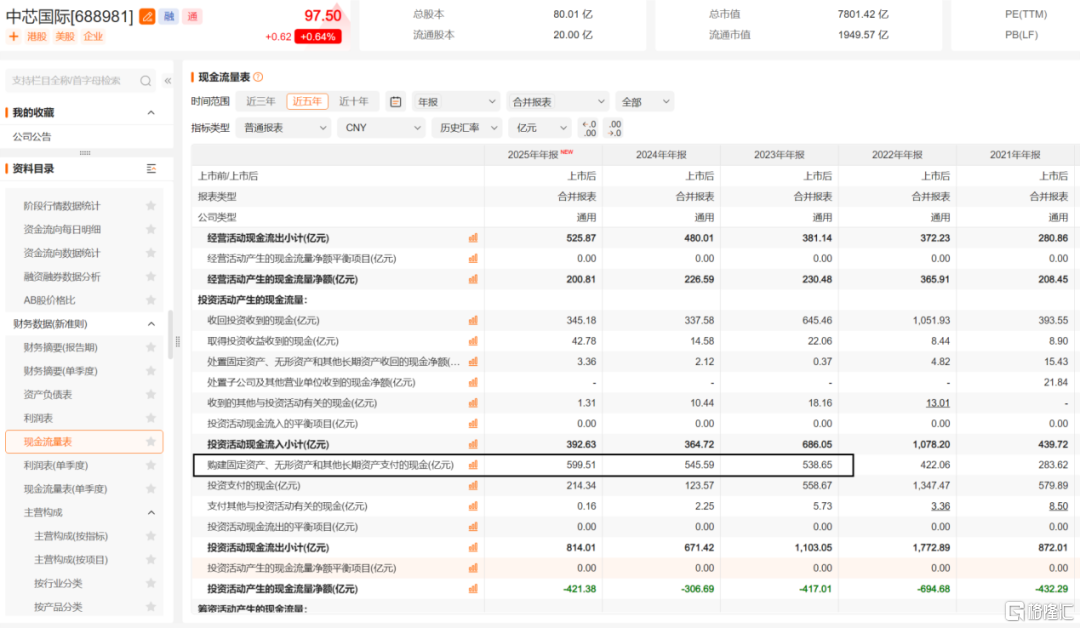
Task: Open chart icon for 收到的其他与投资活动有关的现金 row
Action: coord(473,404)
